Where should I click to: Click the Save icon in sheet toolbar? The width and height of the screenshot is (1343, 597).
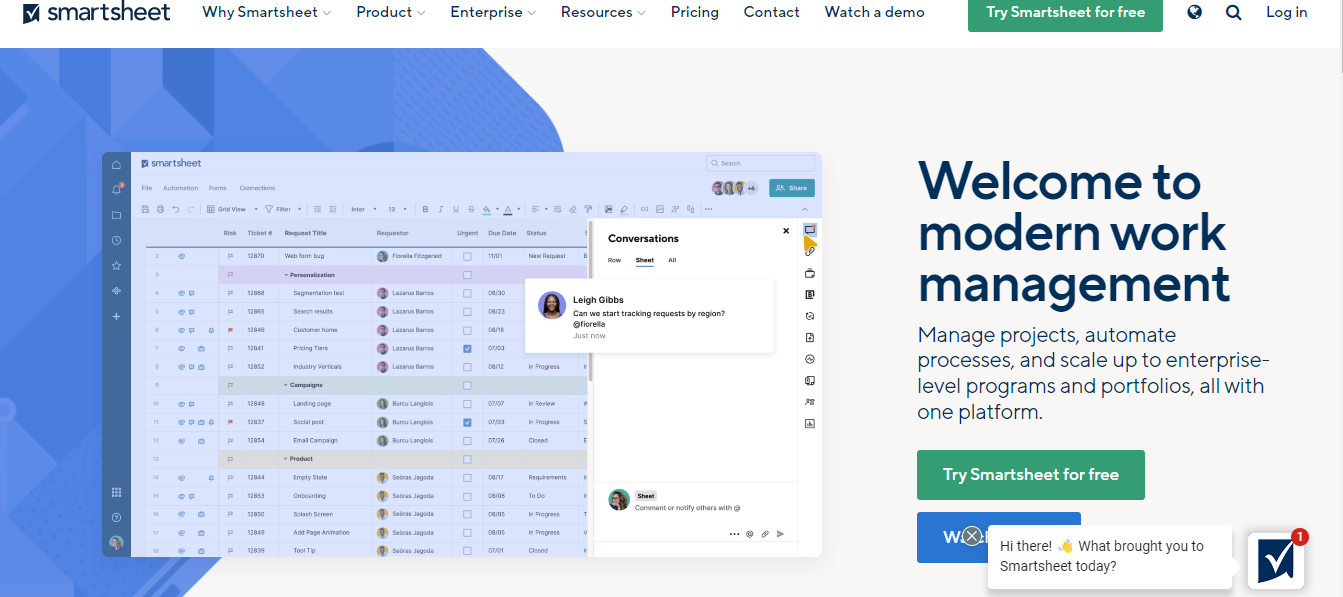[x=145, y=209]
